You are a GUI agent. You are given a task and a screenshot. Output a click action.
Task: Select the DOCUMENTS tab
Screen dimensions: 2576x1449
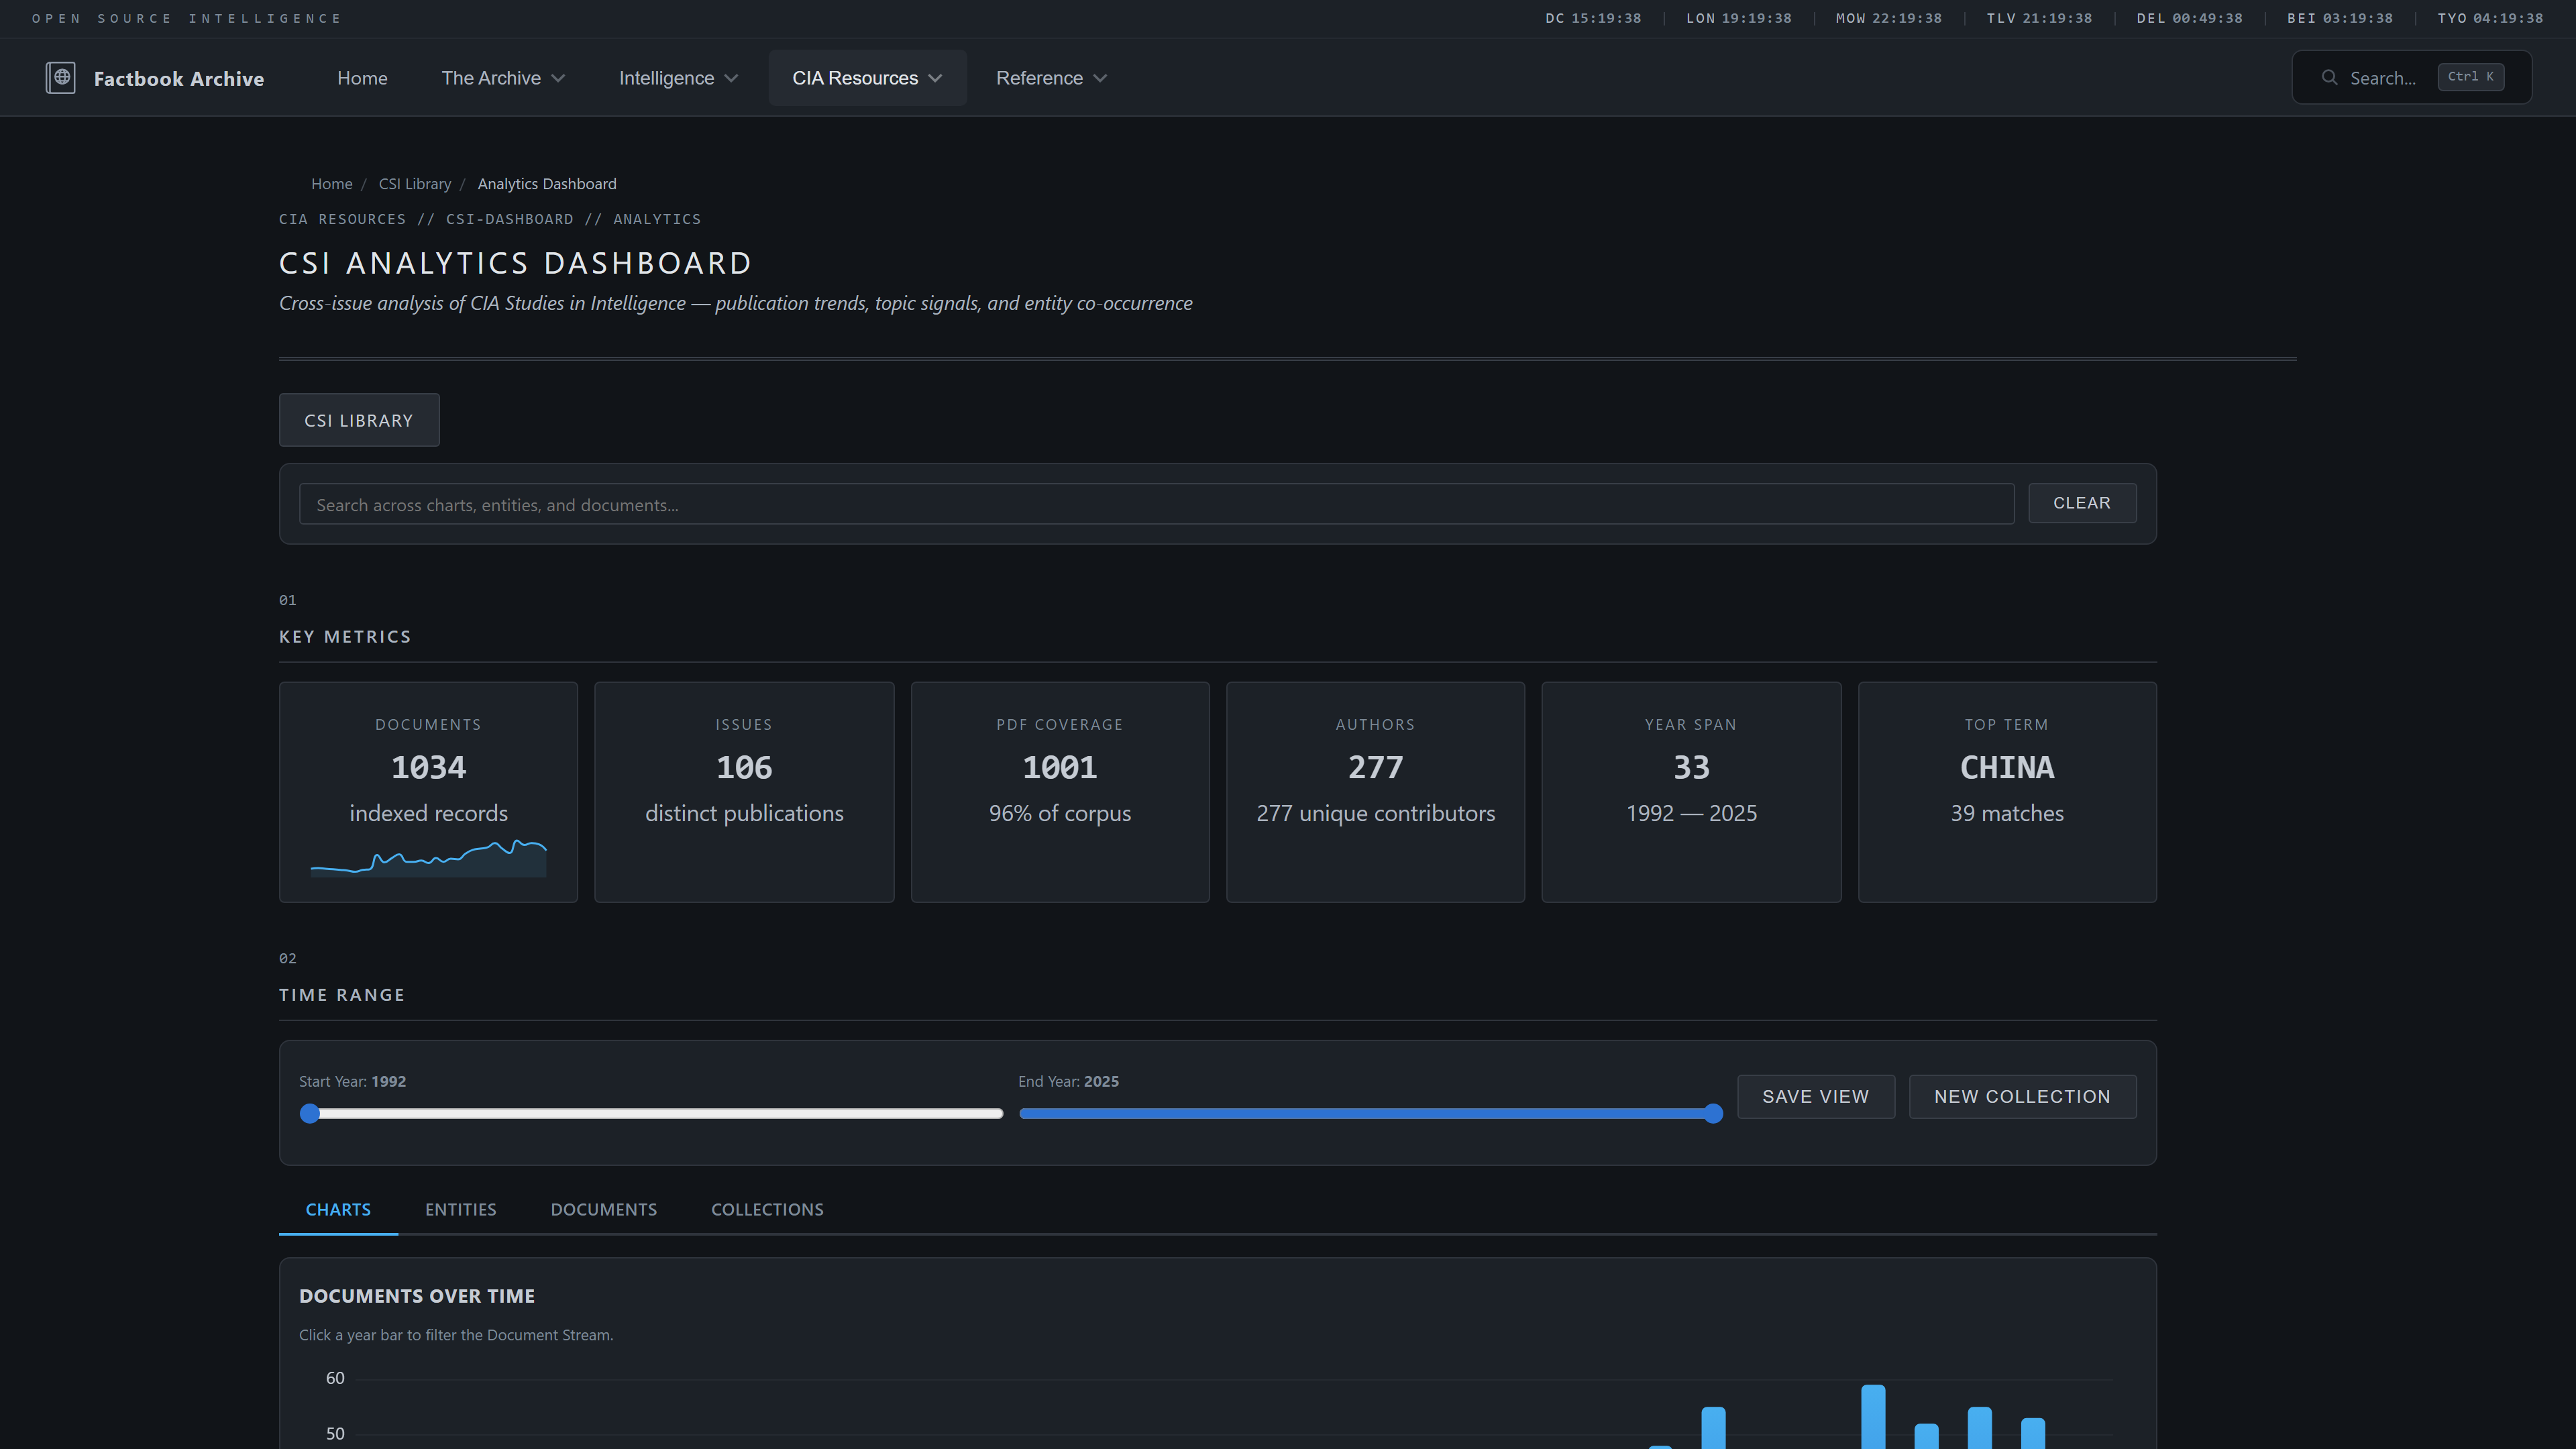[604, 1209]
